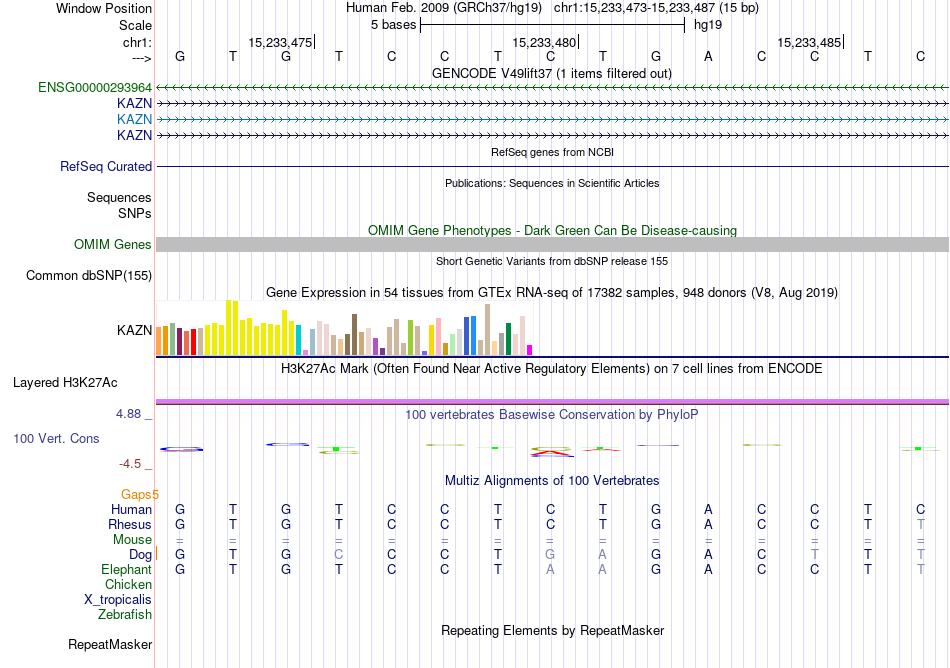
Task: Click 'Basewise Conservation by PhyloP' title
Action: click(x=551, y=415)
